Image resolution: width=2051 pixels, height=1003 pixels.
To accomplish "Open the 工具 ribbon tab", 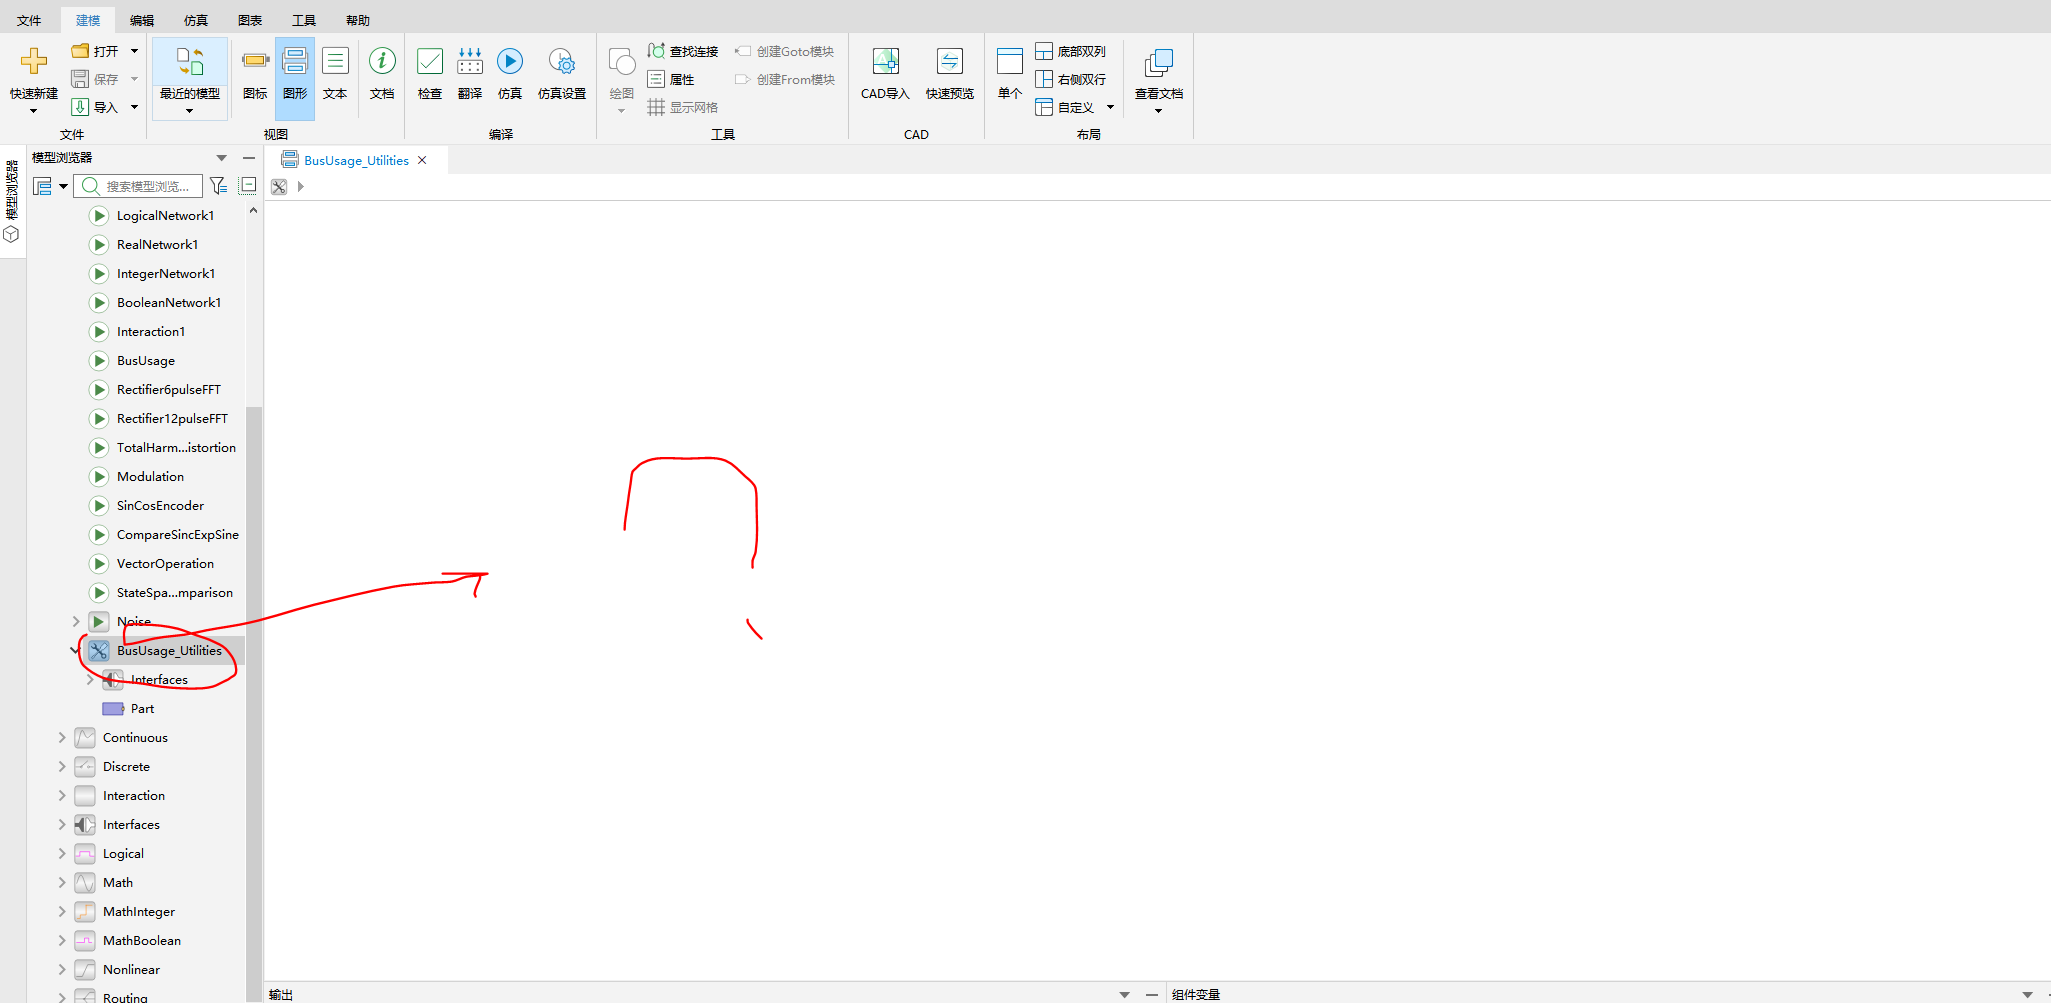I will [x=304, y=20].
